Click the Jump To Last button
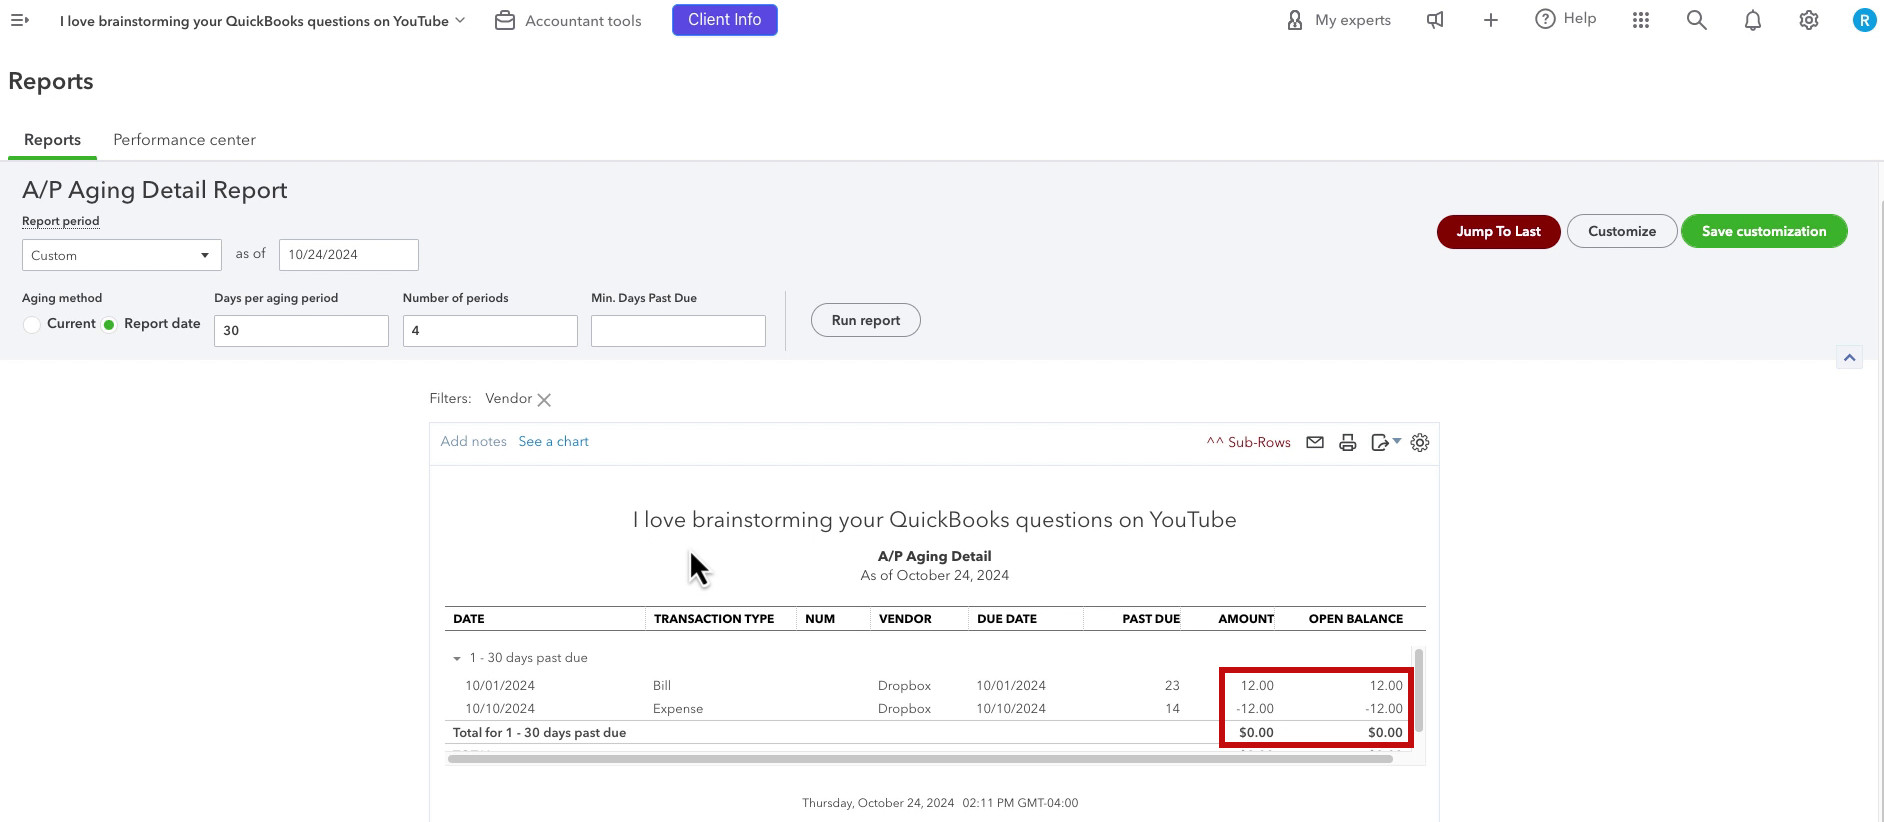The image size is (1884, 822). [1498, 231]
